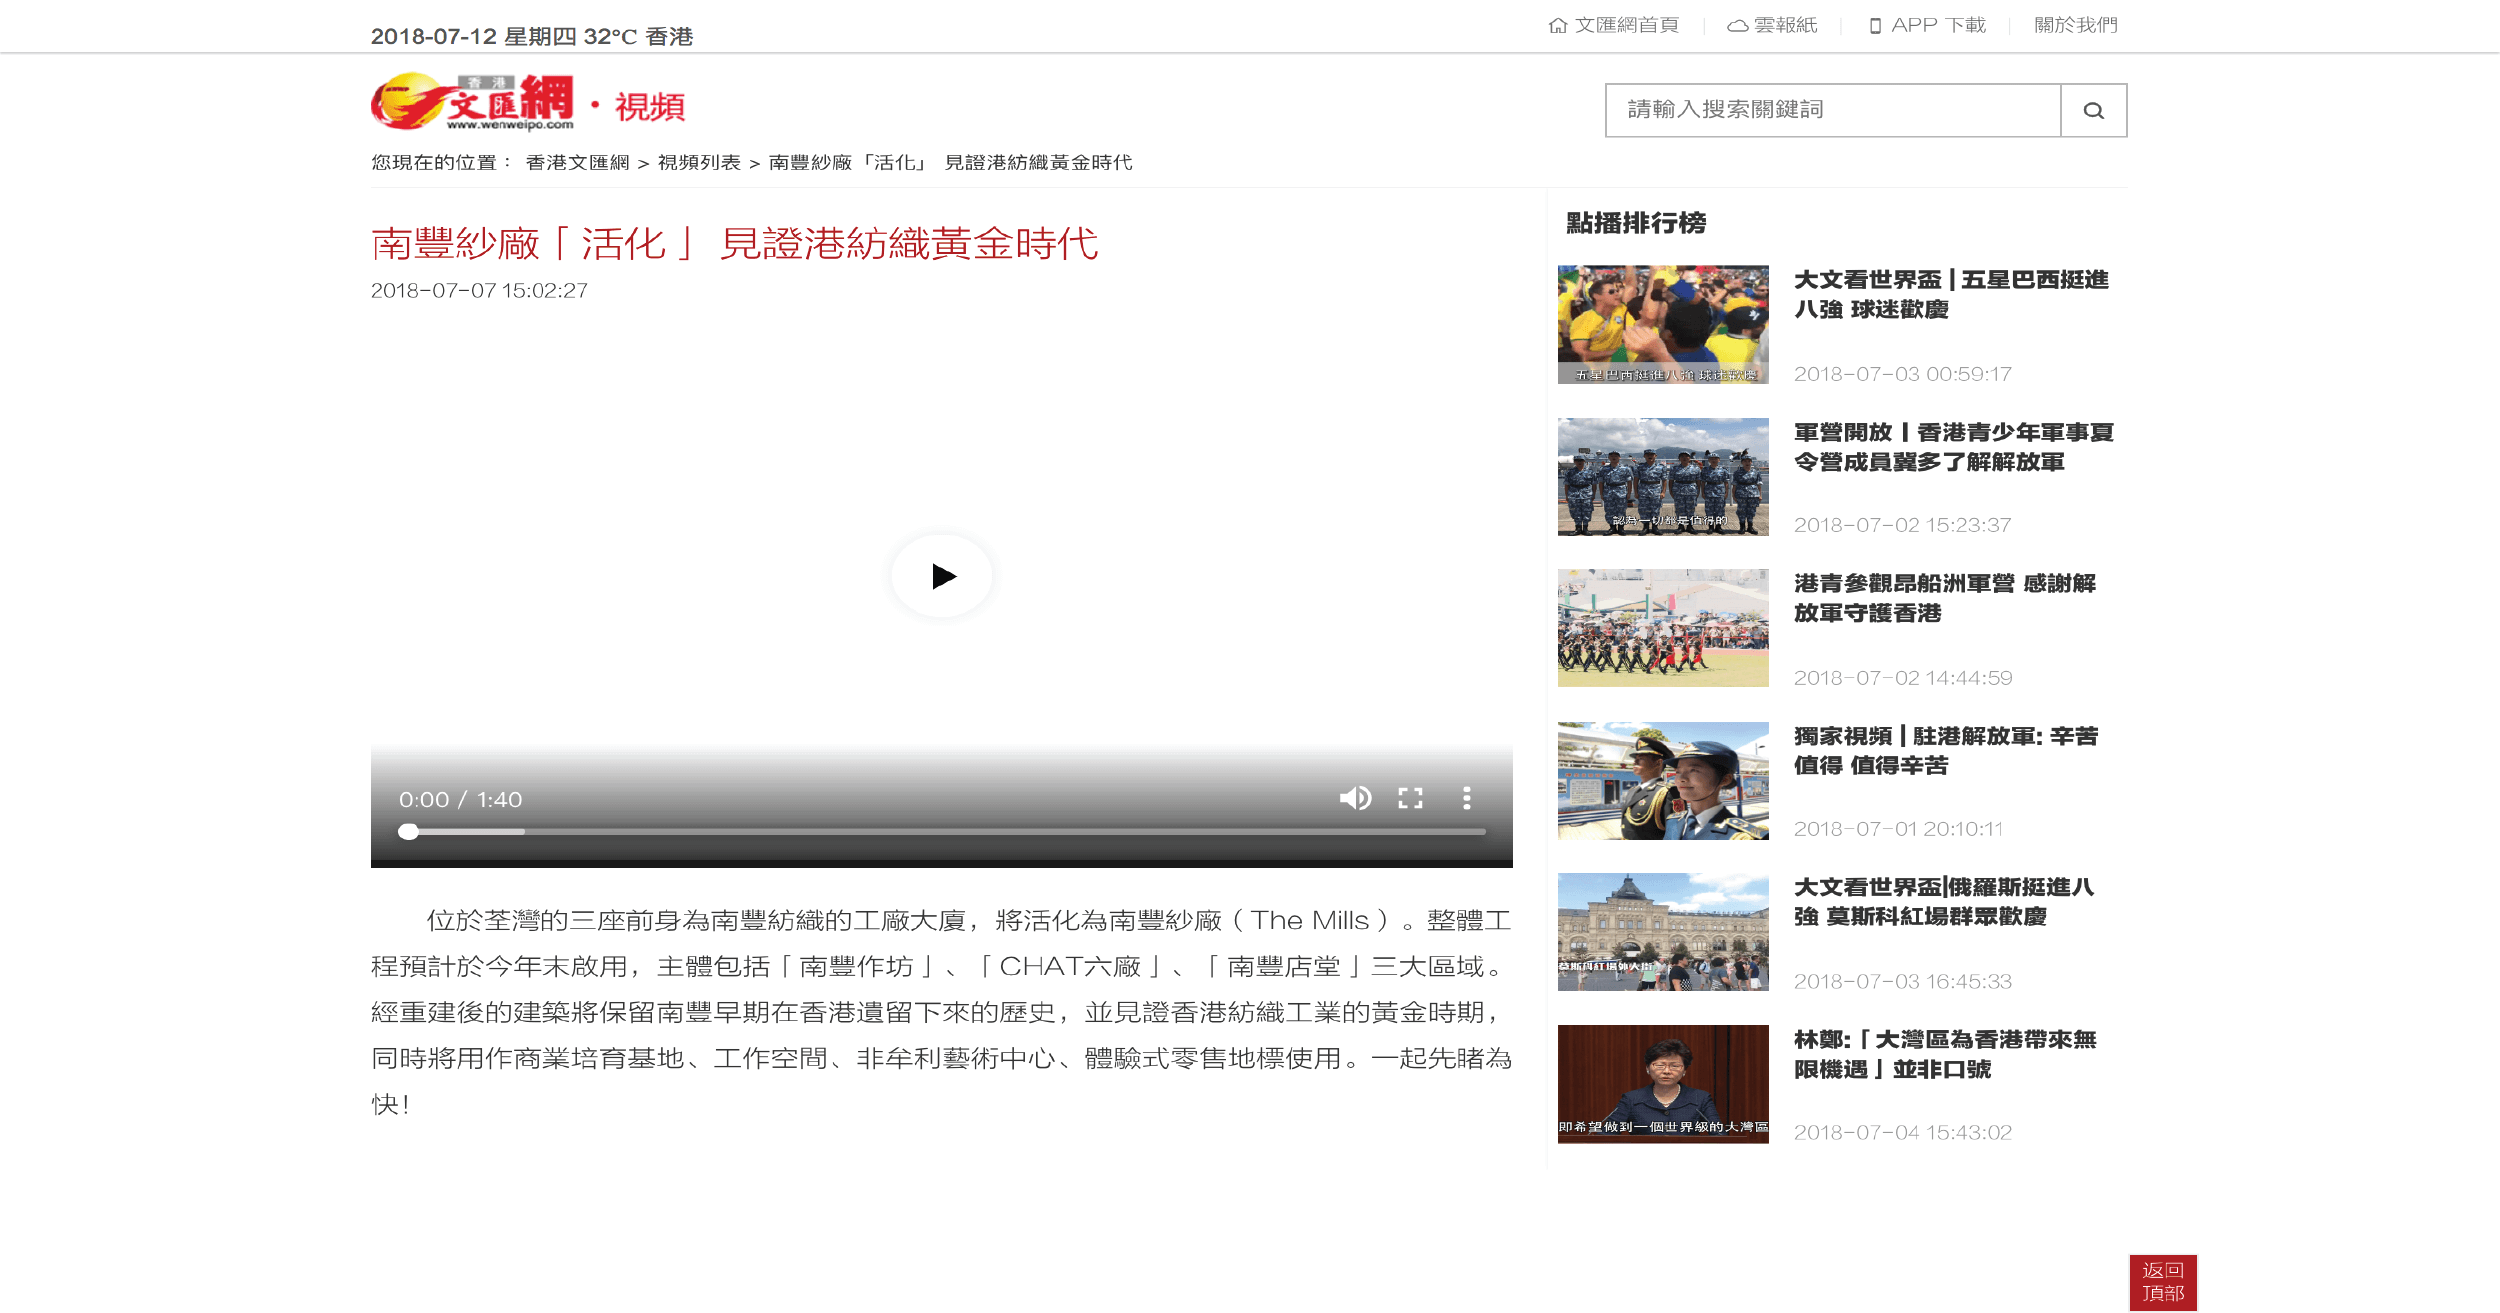Click the magnifier search button
This screenshot has height=1313, width=2500.
[2093, 110]
